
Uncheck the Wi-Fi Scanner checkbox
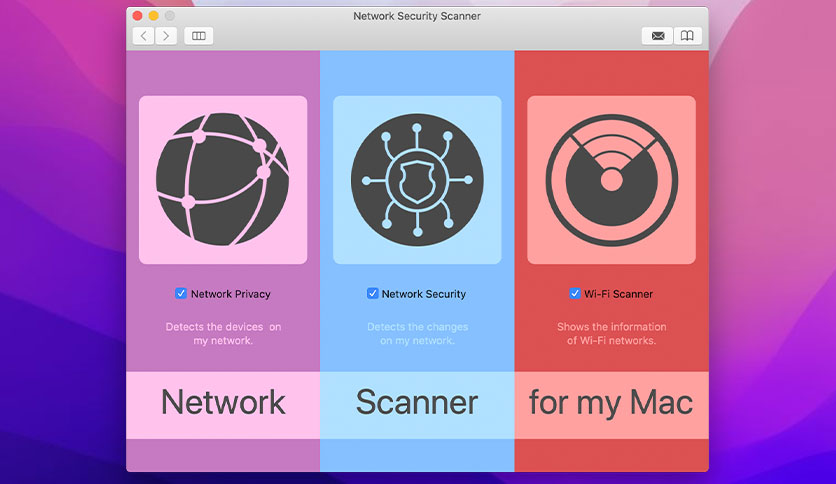pyautogui.click(x=575, y=293)
